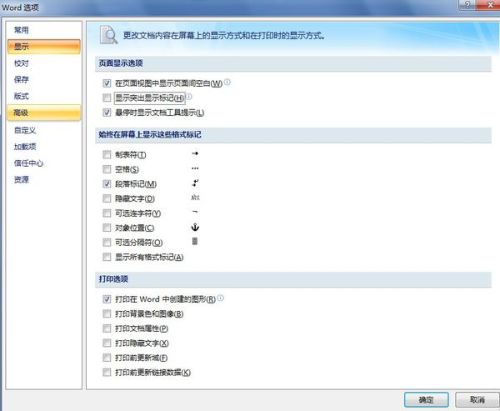This screenshot has height=411, width=500.
Task: Open the 校对 (Proofing) category
Action: [21, 63]
